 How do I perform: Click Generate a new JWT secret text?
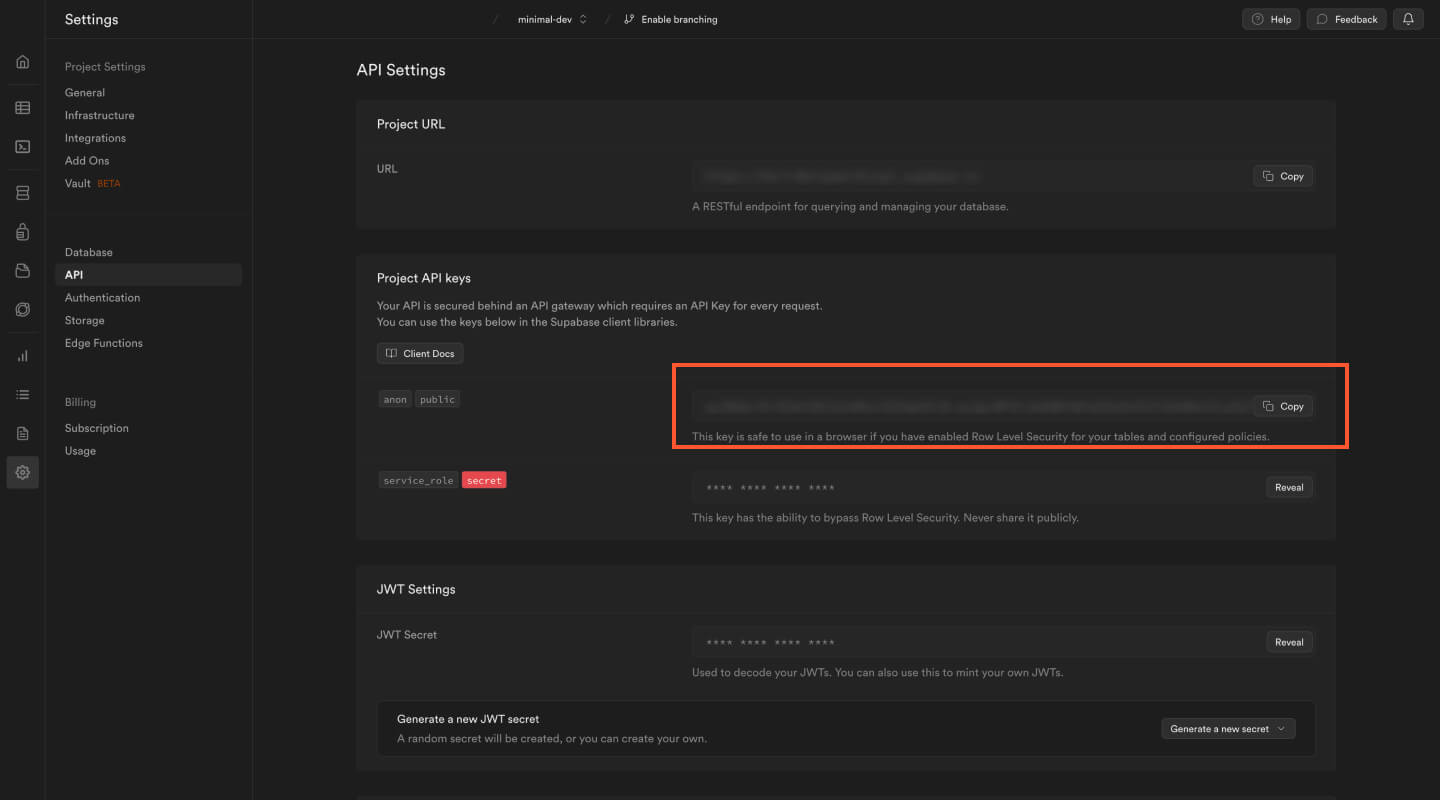click(x=468, y=719)
